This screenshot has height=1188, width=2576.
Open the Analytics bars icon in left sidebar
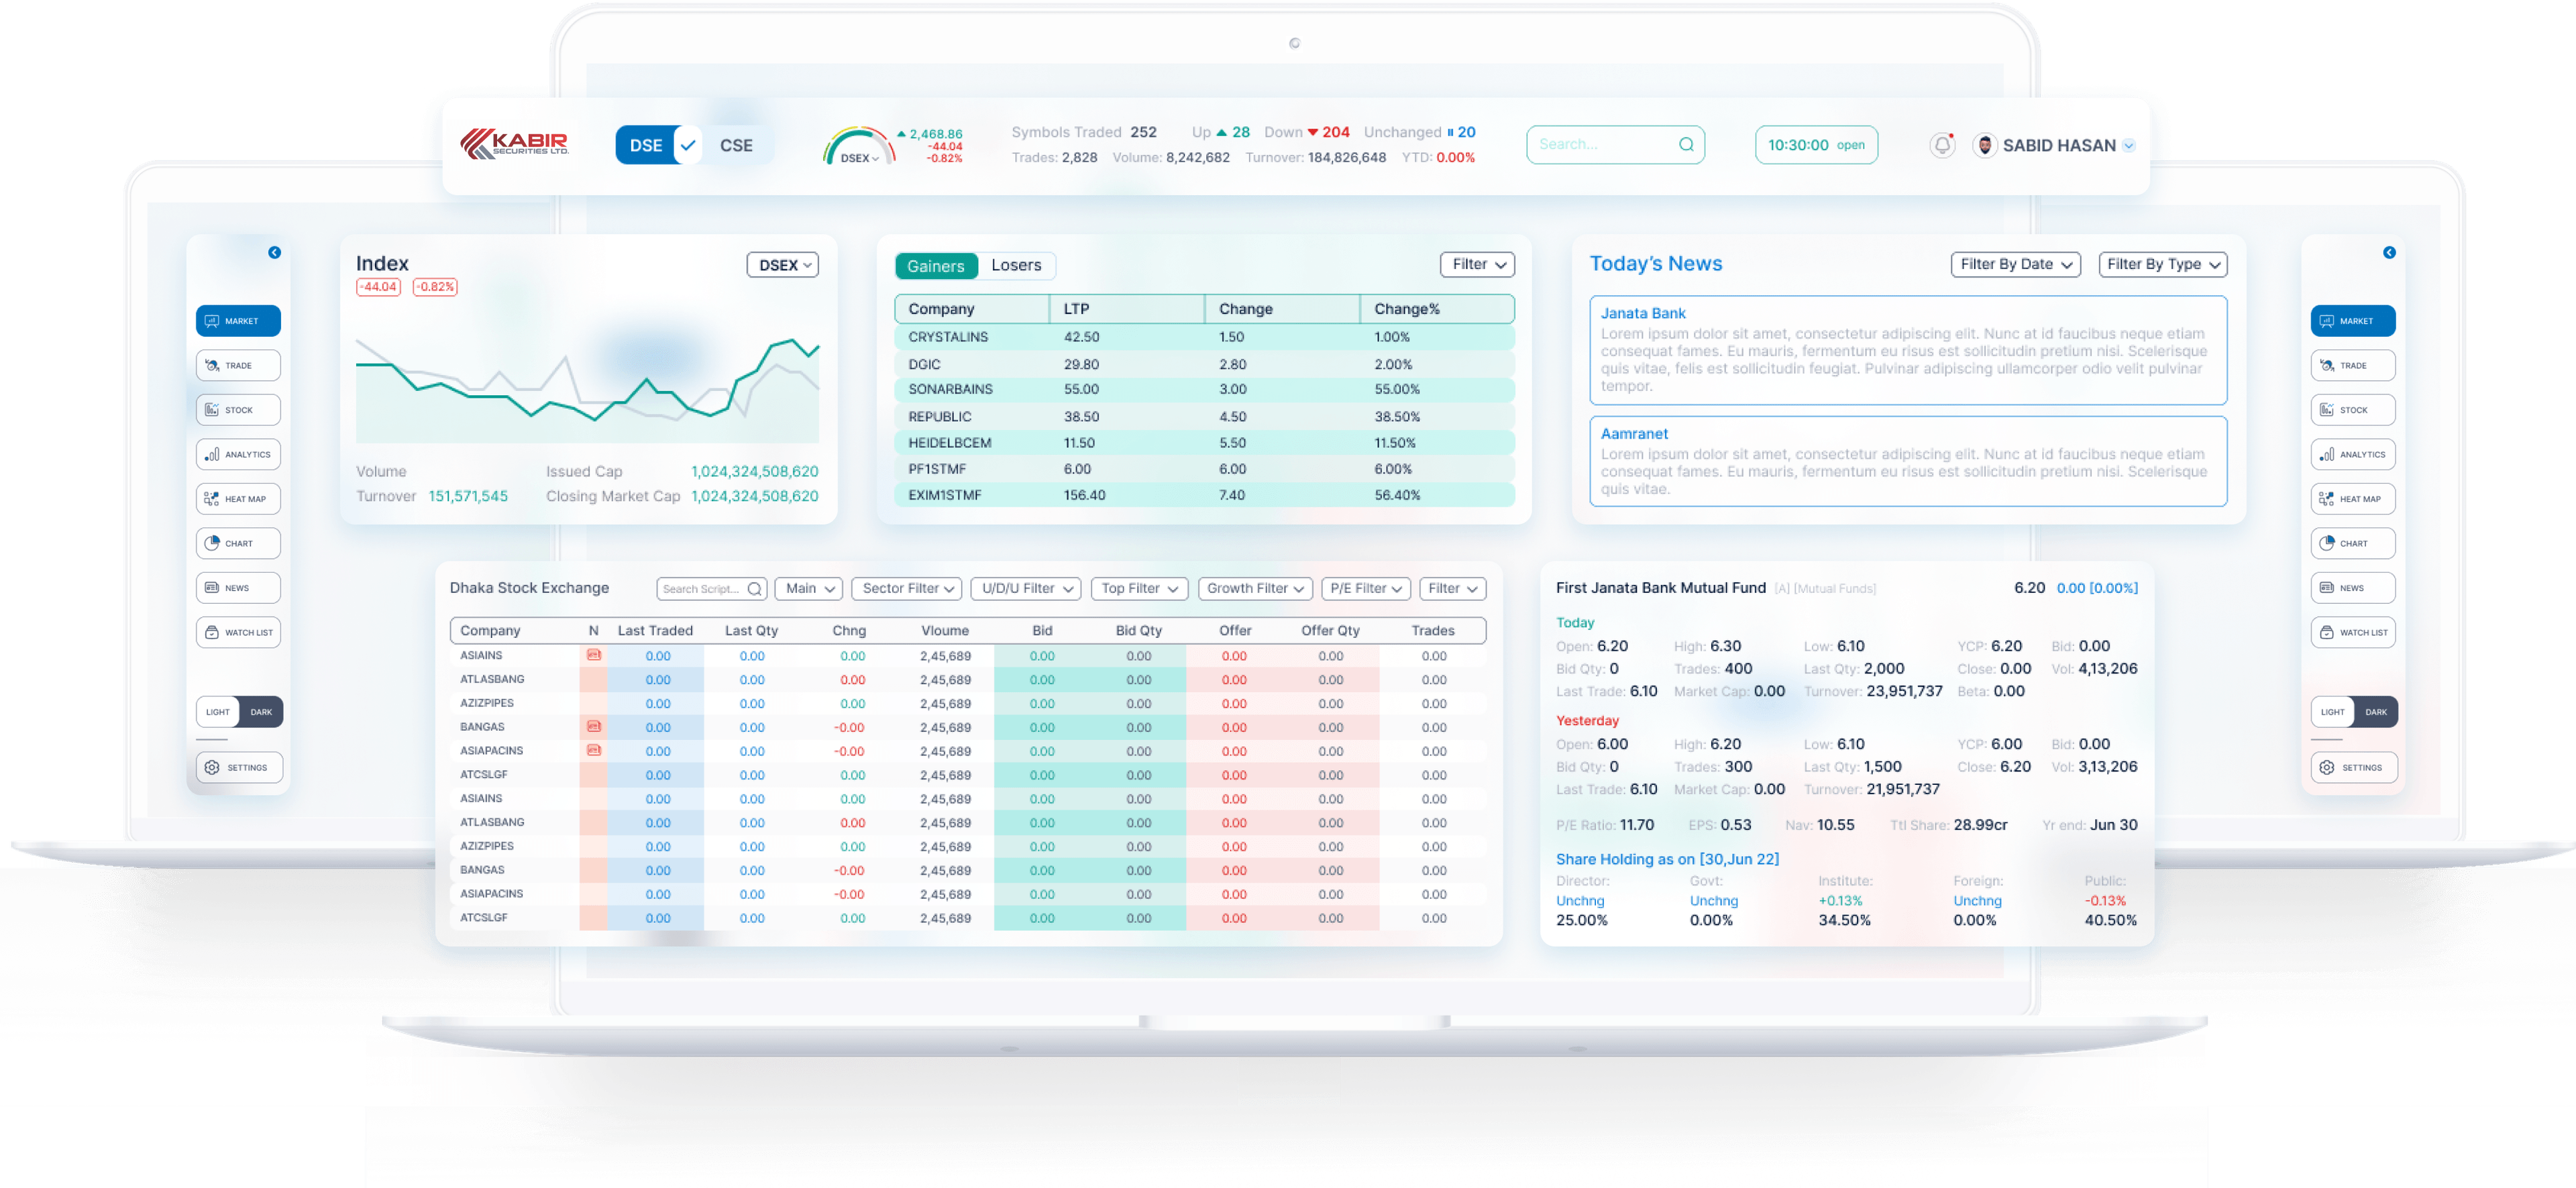212,454
